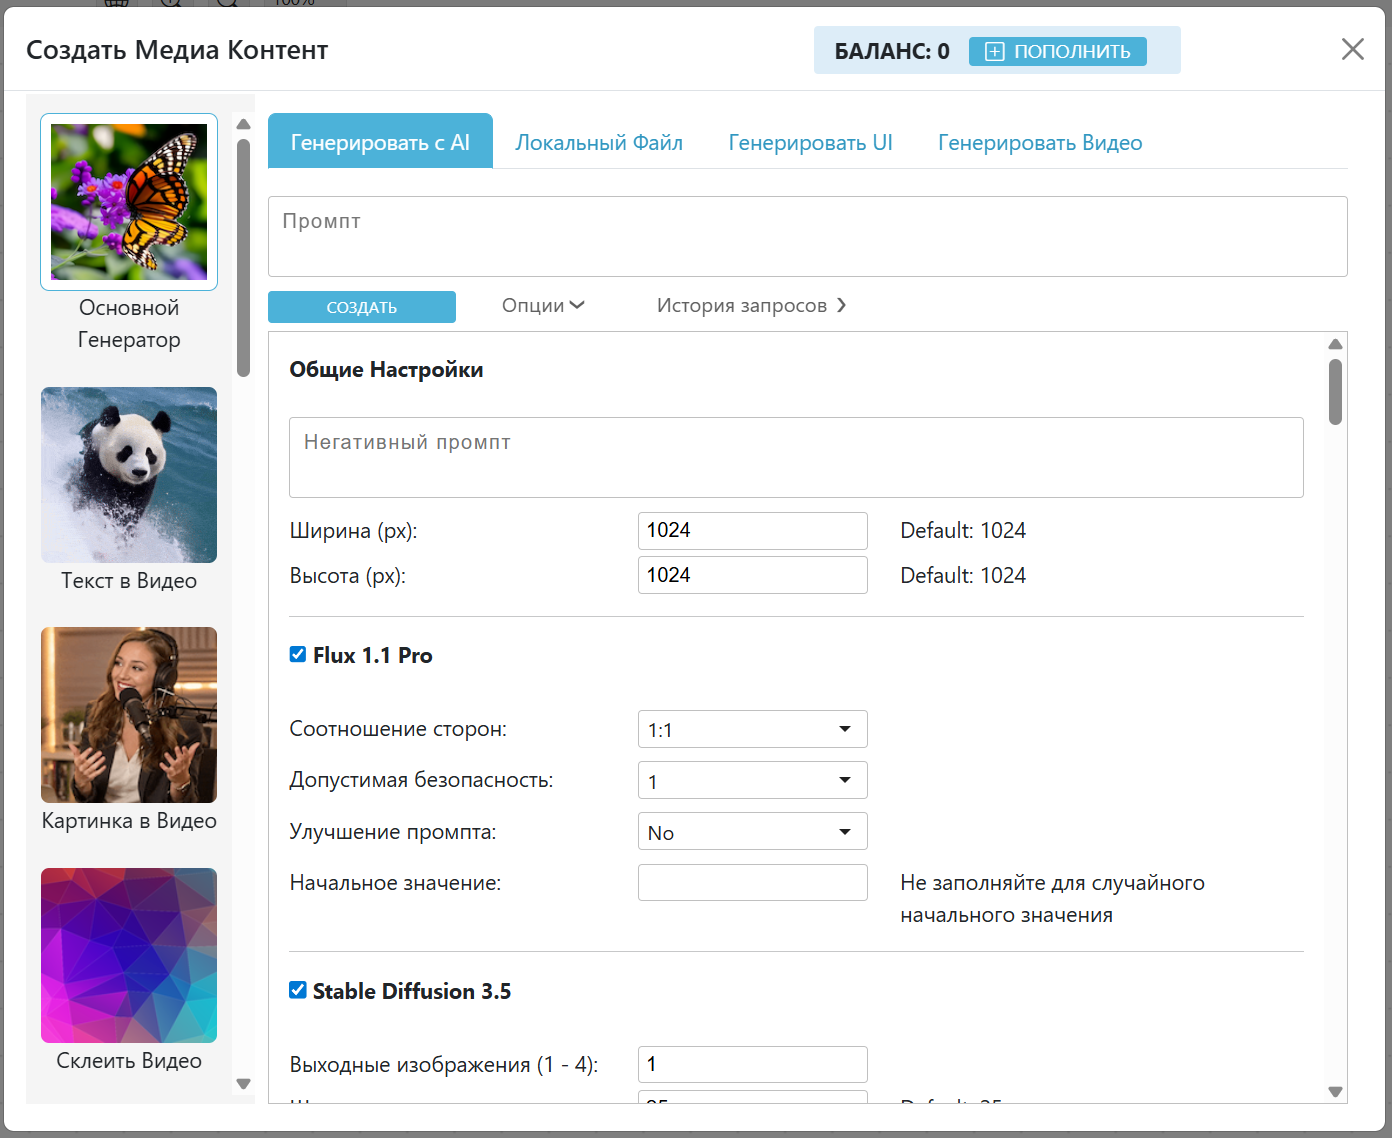Disable the Stable Diffusion 3.5 checkbox
This screenshot has height=1138, width=1392.
(x=298, y=990)
